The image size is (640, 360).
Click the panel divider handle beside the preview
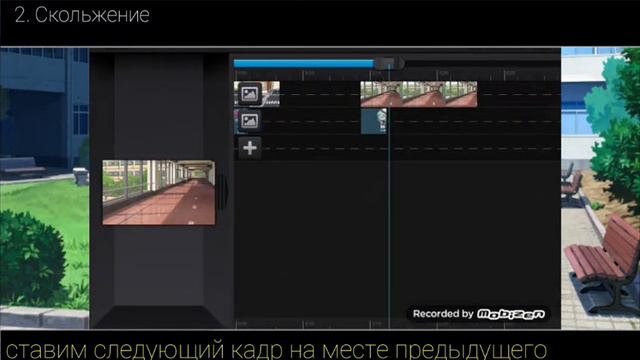click(222, 192)
